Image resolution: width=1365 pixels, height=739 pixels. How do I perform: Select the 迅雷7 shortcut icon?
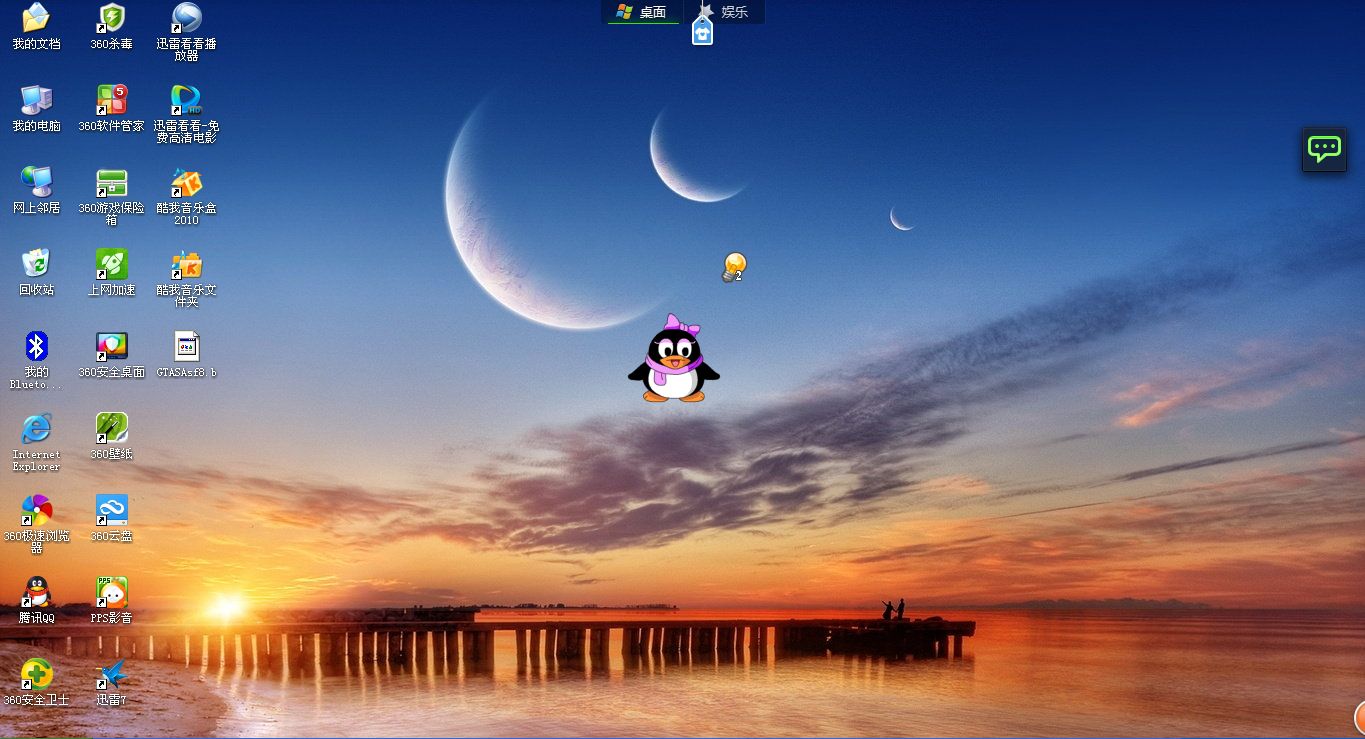(x=111, y=674)
